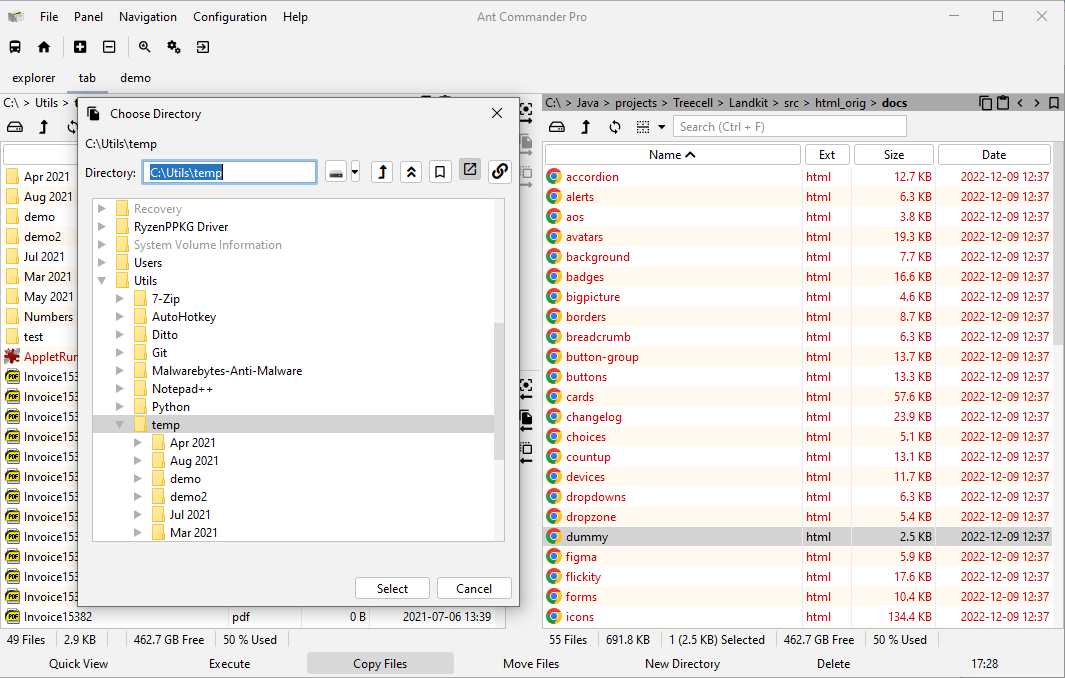The image size is (1065, 678).
Task: Open the Configuration menu
Action: [x=230, y=17]
